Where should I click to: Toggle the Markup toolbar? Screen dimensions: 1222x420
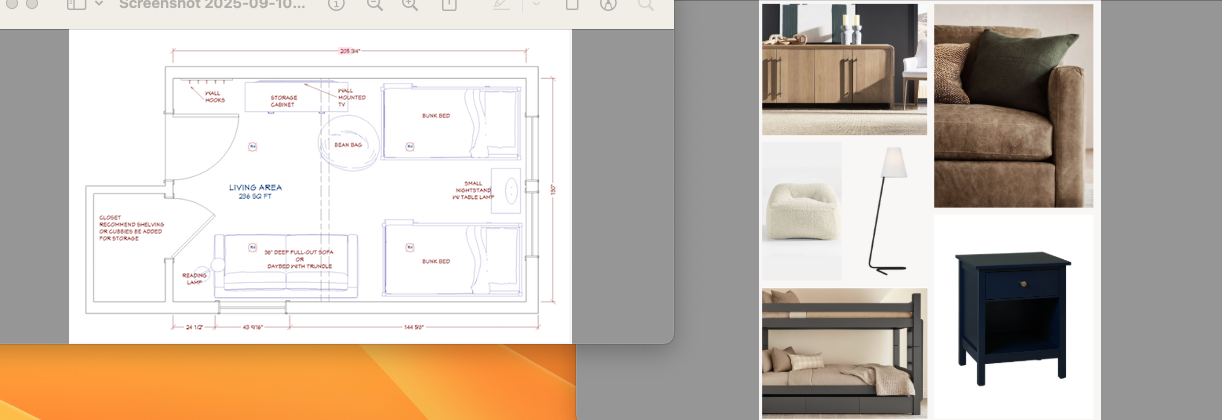tap(608, 4)
